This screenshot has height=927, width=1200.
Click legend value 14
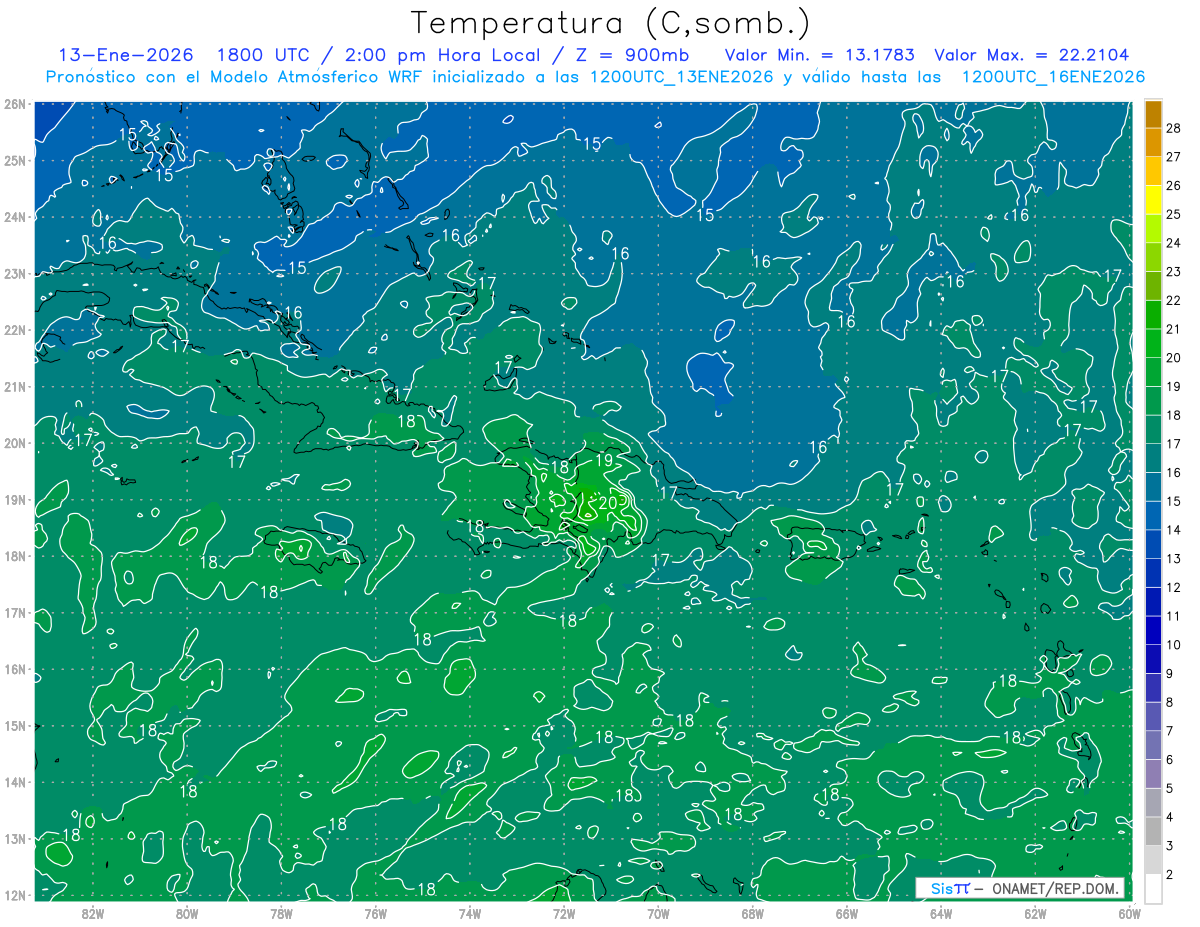click(1173, 530)
